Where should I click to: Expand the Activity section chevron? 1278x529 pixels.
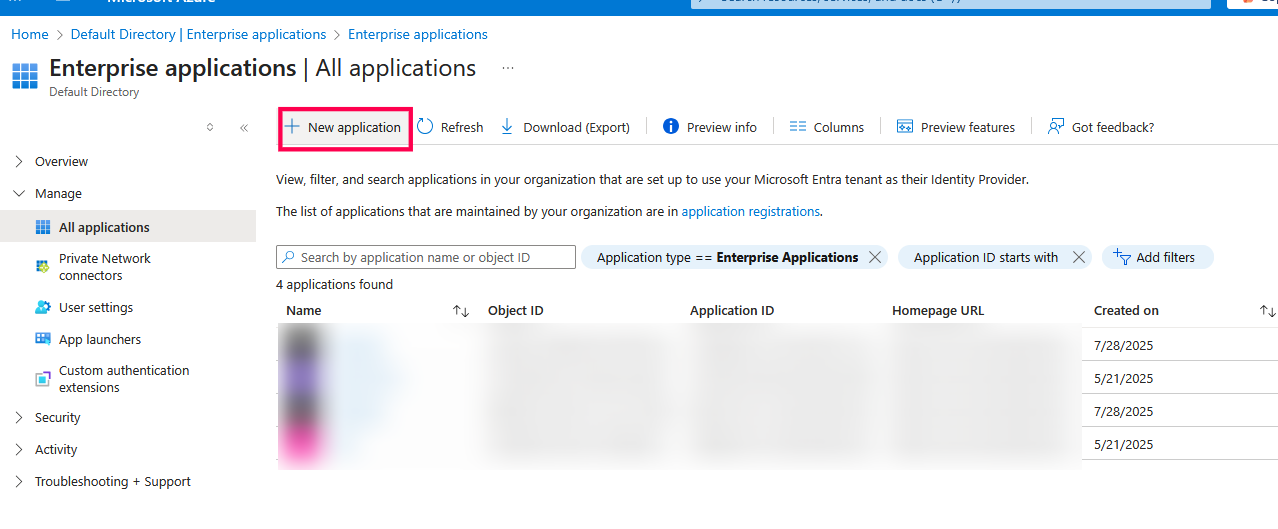19,449
